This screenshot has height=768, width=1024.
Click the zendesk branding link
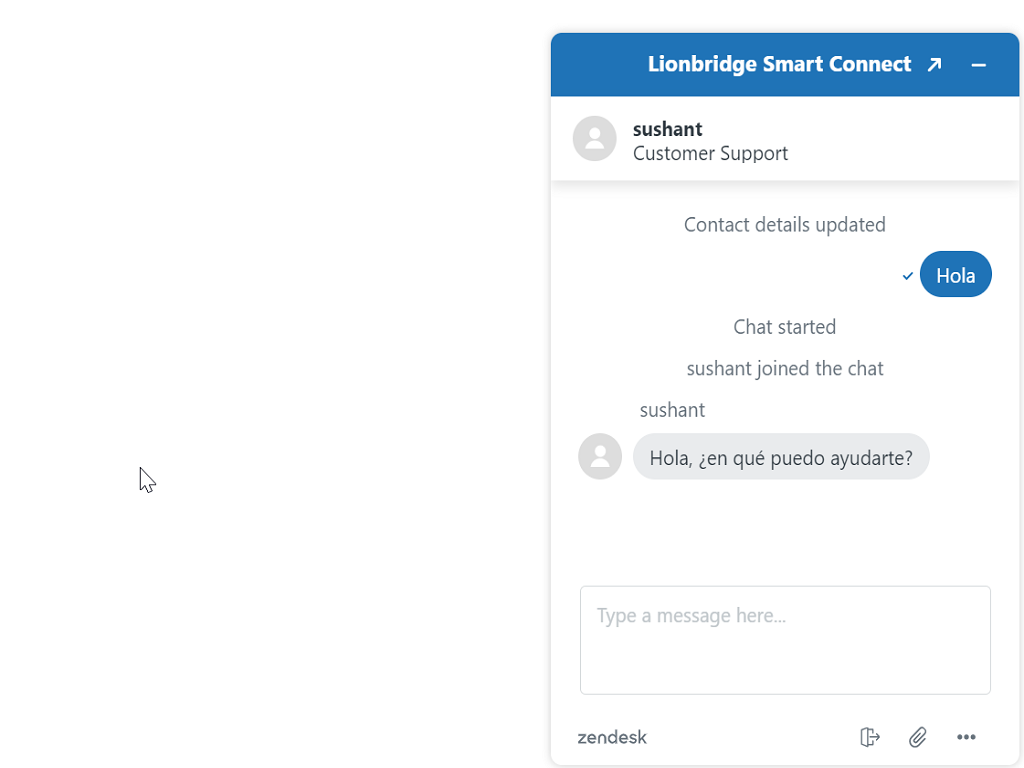point(611,737)
